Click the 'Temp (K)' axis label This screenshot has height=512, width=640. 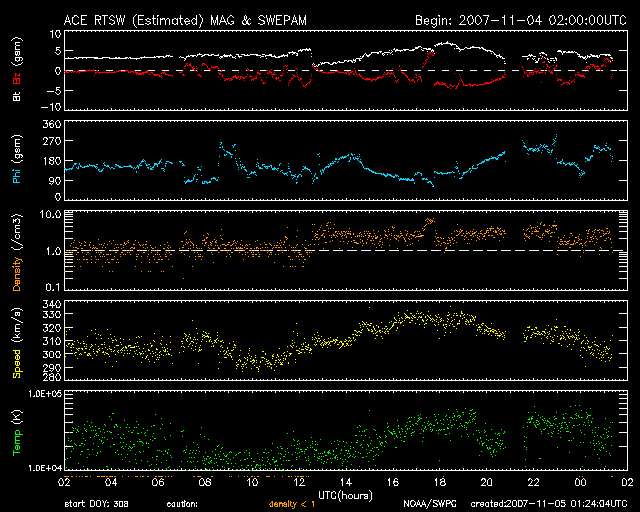[17, 433]
